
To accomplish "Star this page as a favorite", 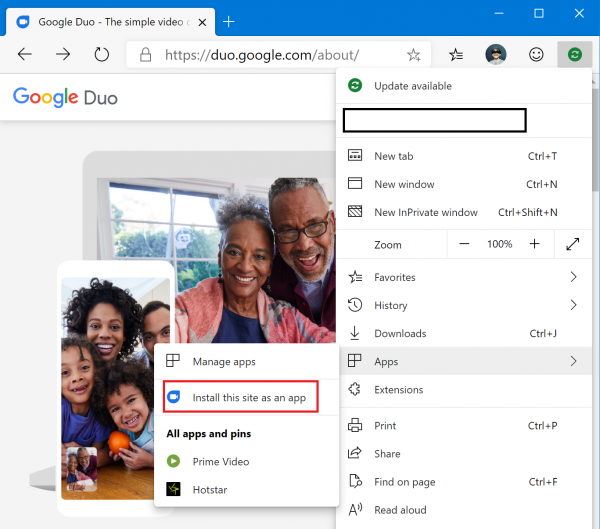I will (413, 55).
